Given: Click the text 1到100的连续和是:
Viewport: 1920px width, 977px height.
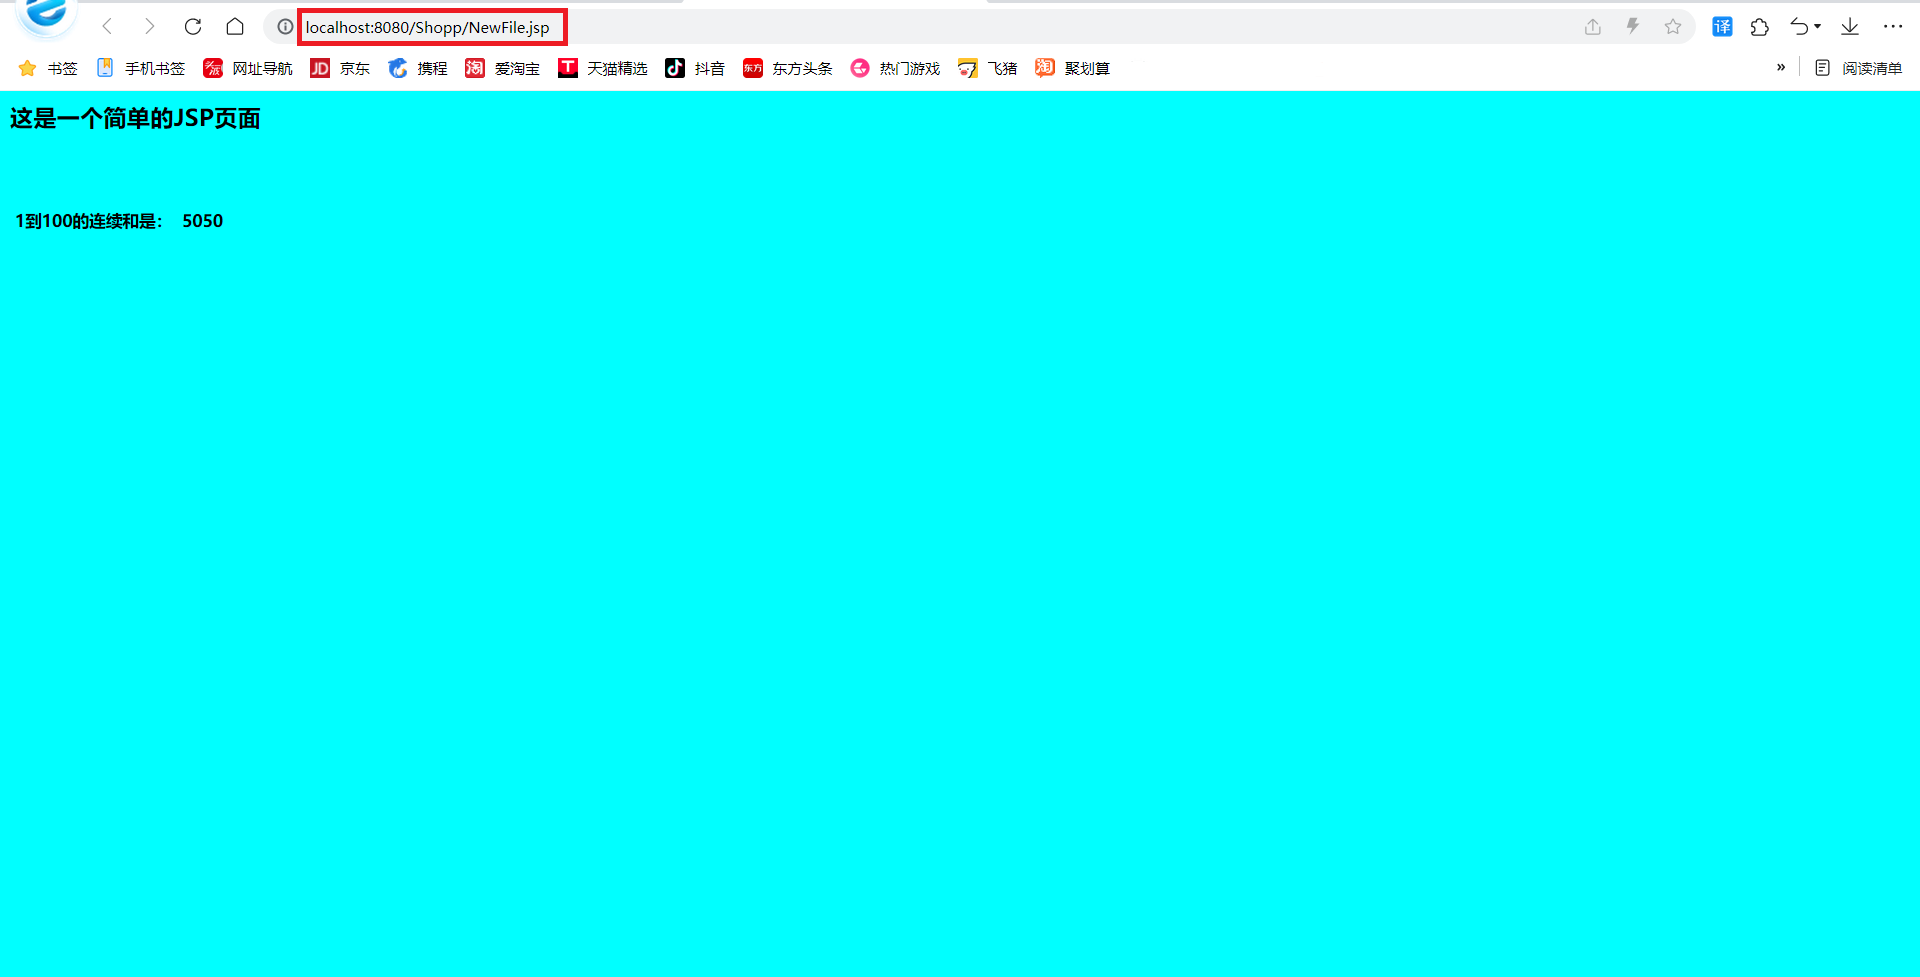Looking at the screenshot, I should 89,221.
